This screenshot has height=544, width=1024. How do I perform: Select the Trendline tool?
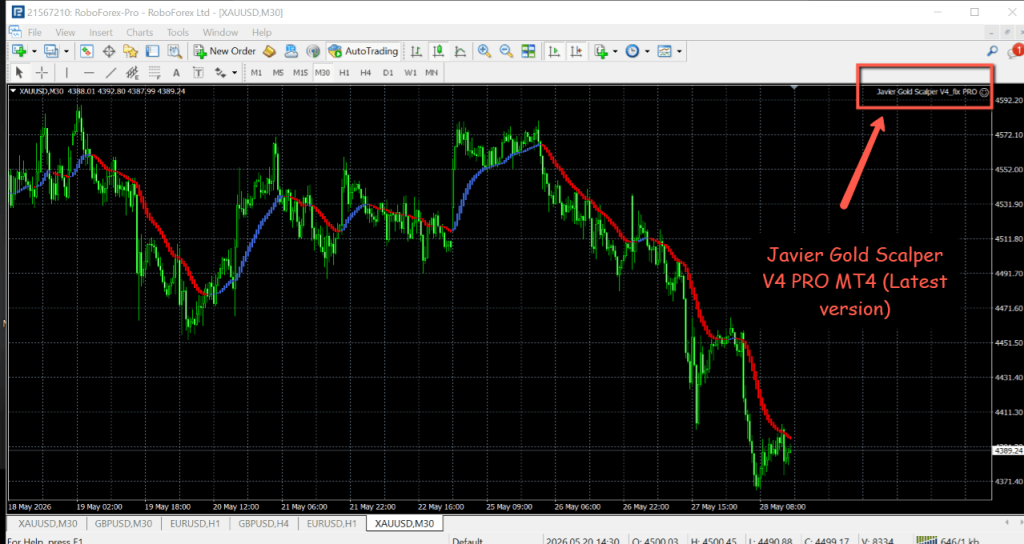coord(111,72)
